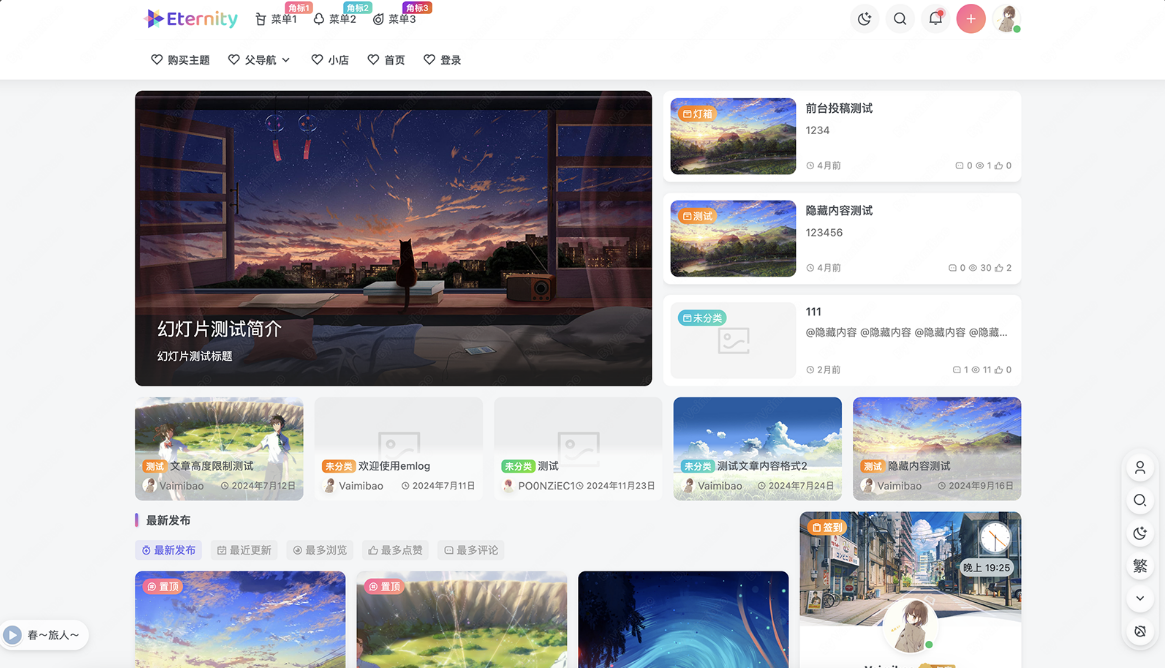The width and height of the screenshot is (1165, 668).
Task: Toggle dark mode via the moon icon
Action: click(x=864, y=18)
